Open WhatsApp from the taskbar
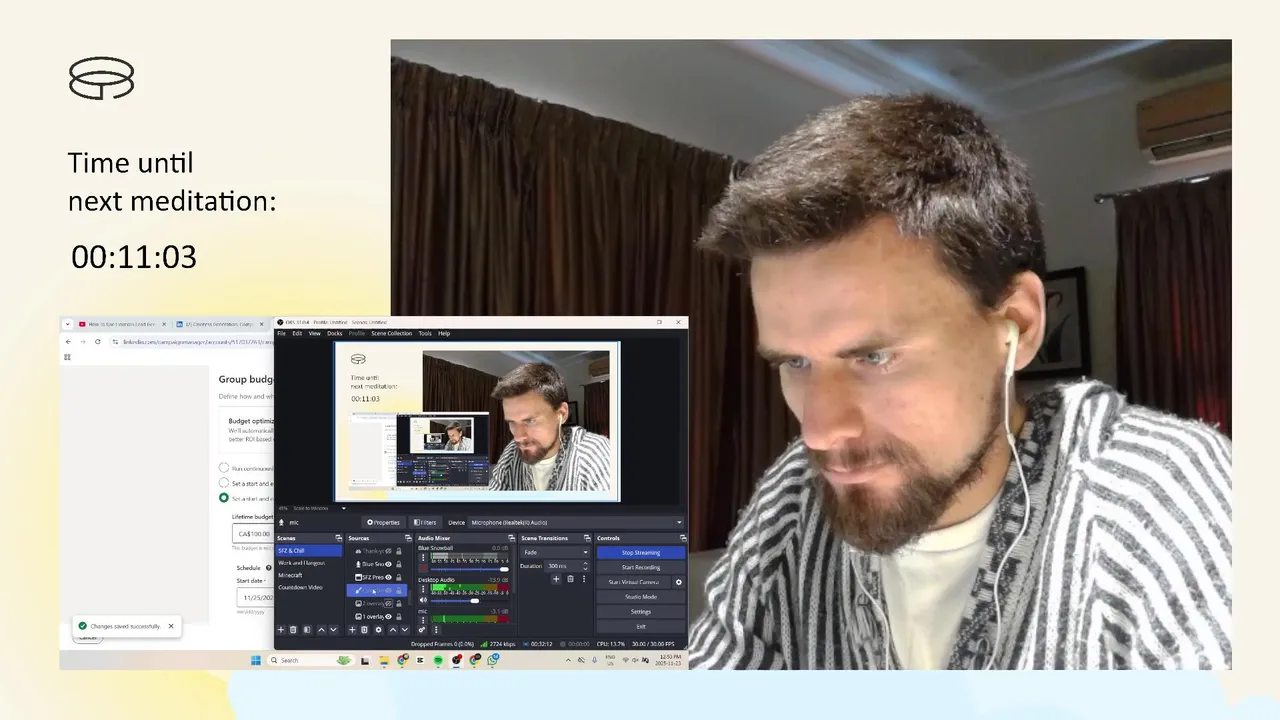Image resolution: width=1280 pixels, height=720 pixels. (493, 660)
